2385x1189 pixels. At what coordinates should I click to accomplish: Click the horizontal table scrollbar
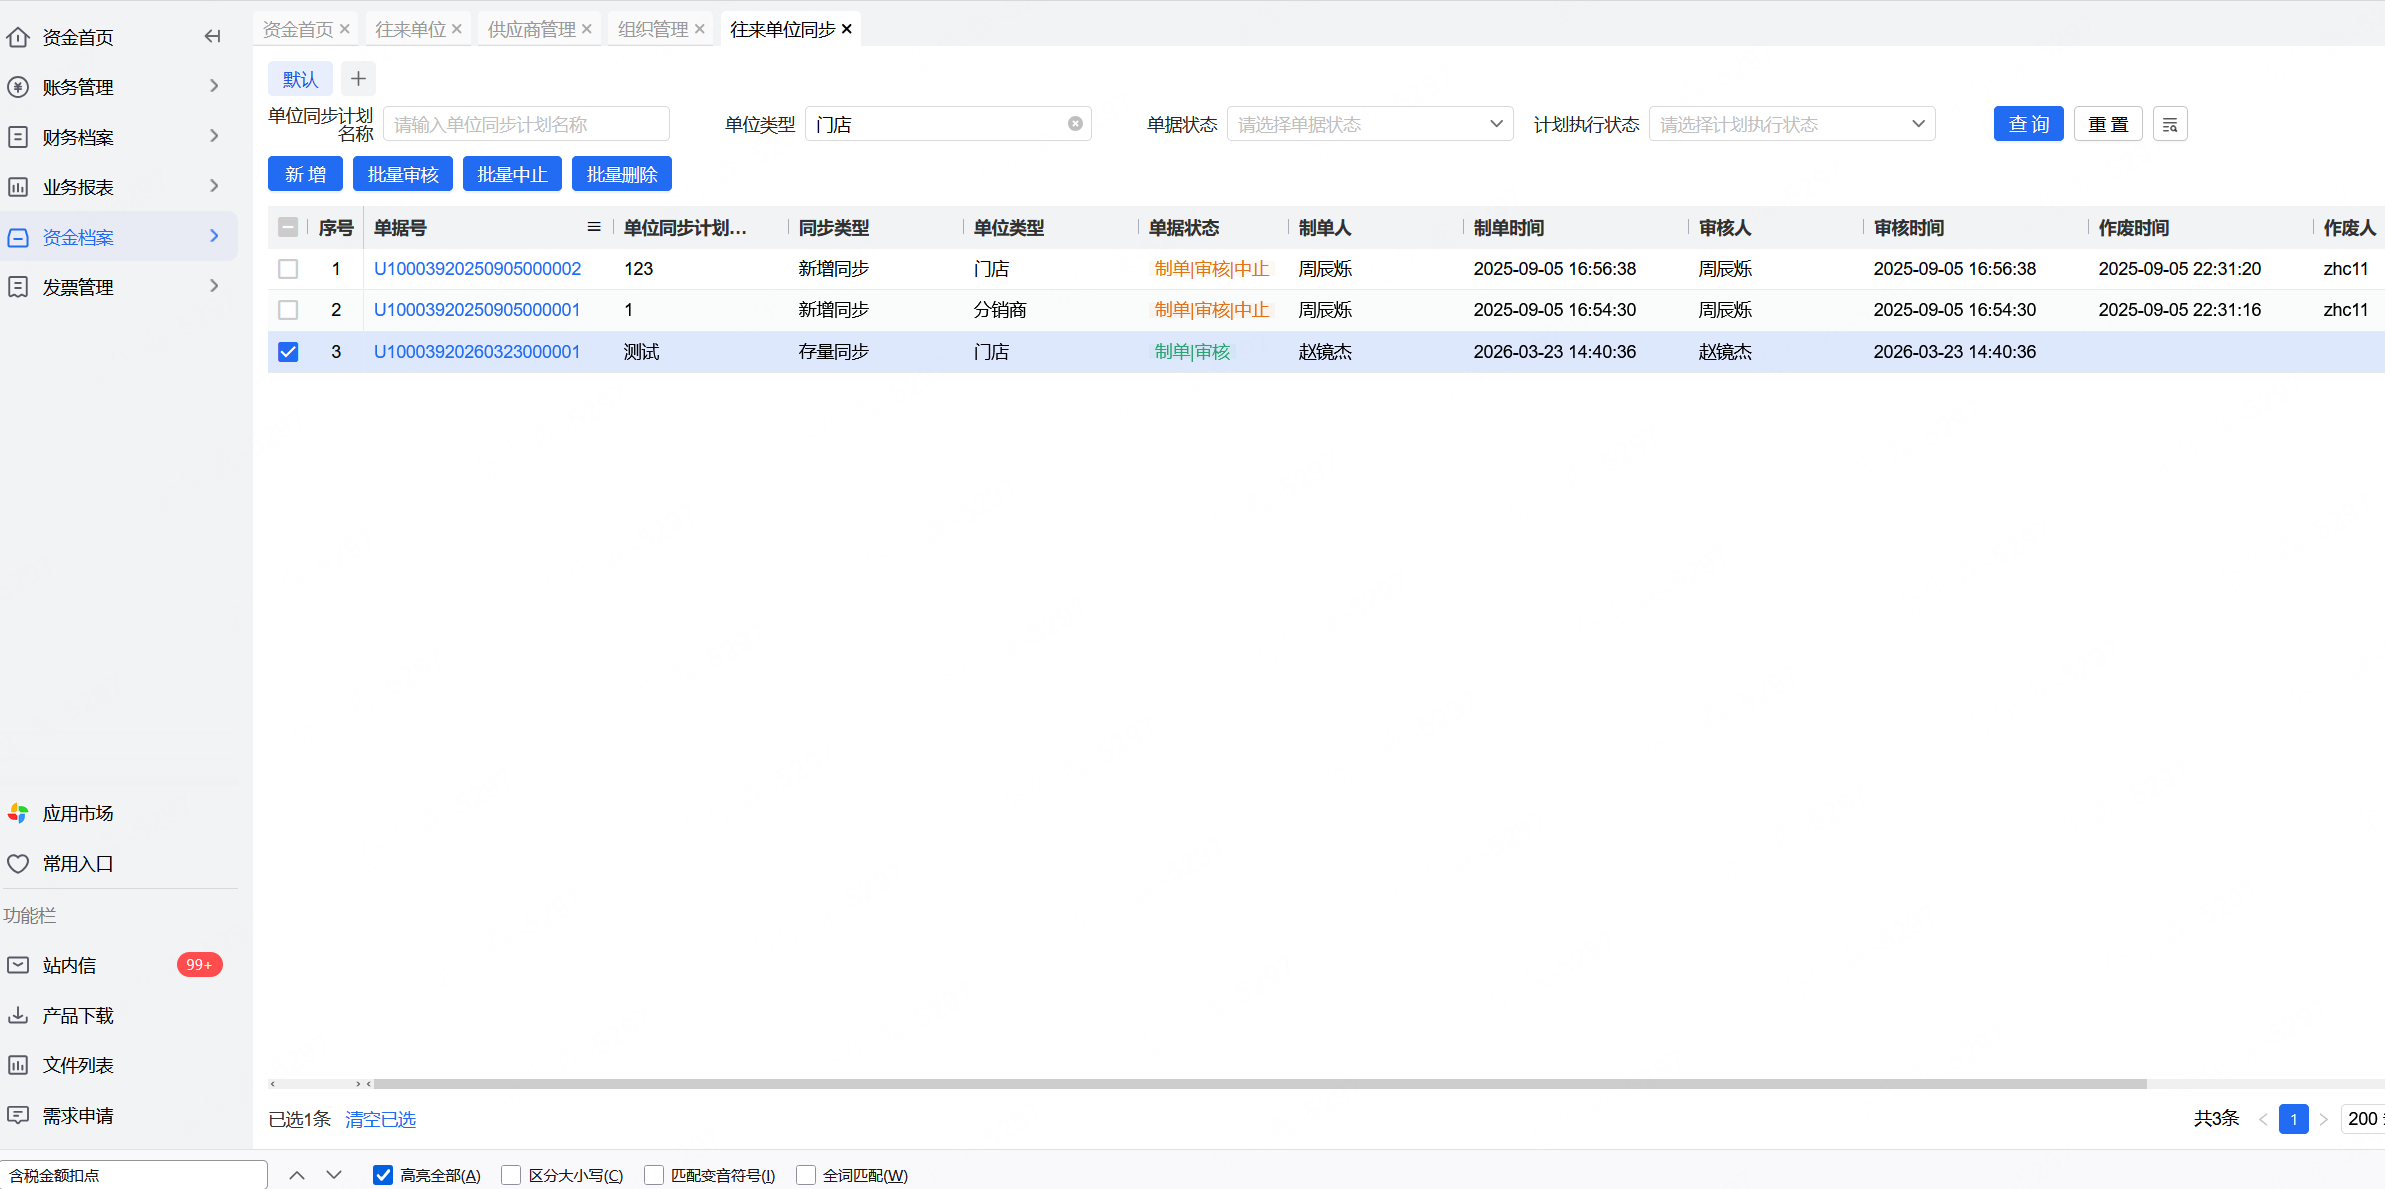pos(1259,1084)
